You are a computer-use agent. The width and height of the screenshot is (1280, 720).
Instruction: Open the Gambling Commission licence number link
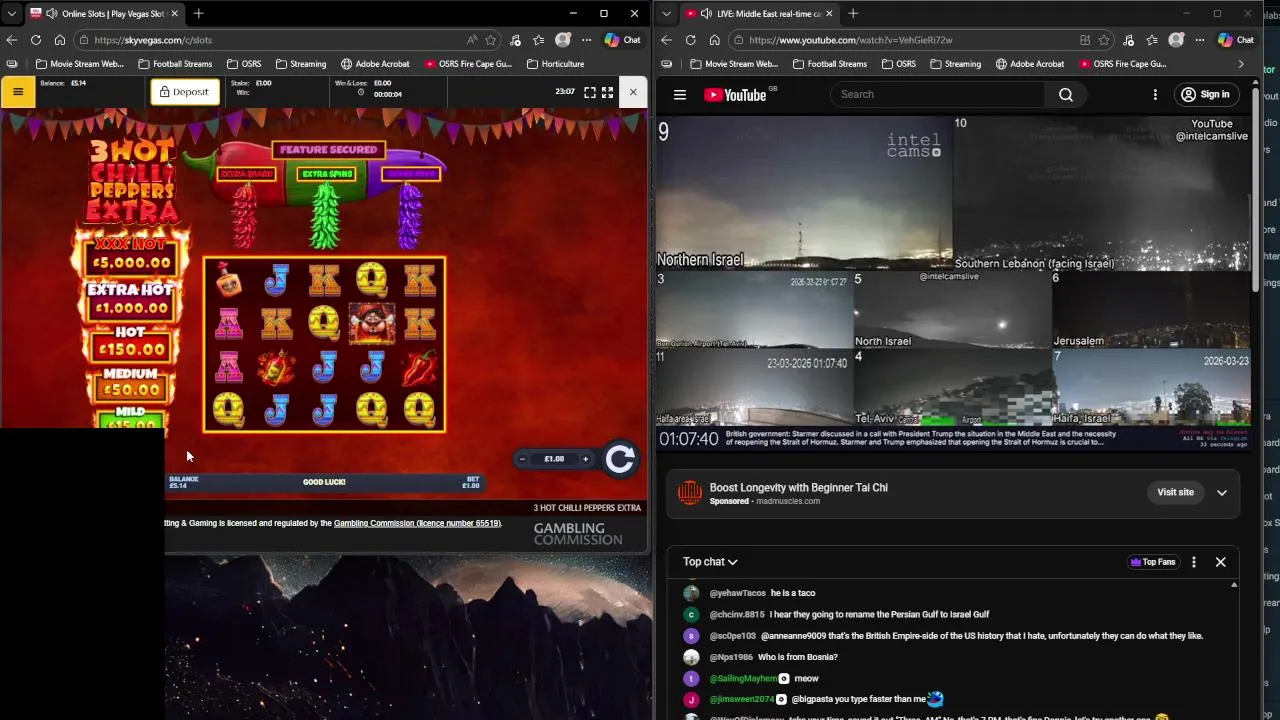pyautogui.click(x=417, y=523)
